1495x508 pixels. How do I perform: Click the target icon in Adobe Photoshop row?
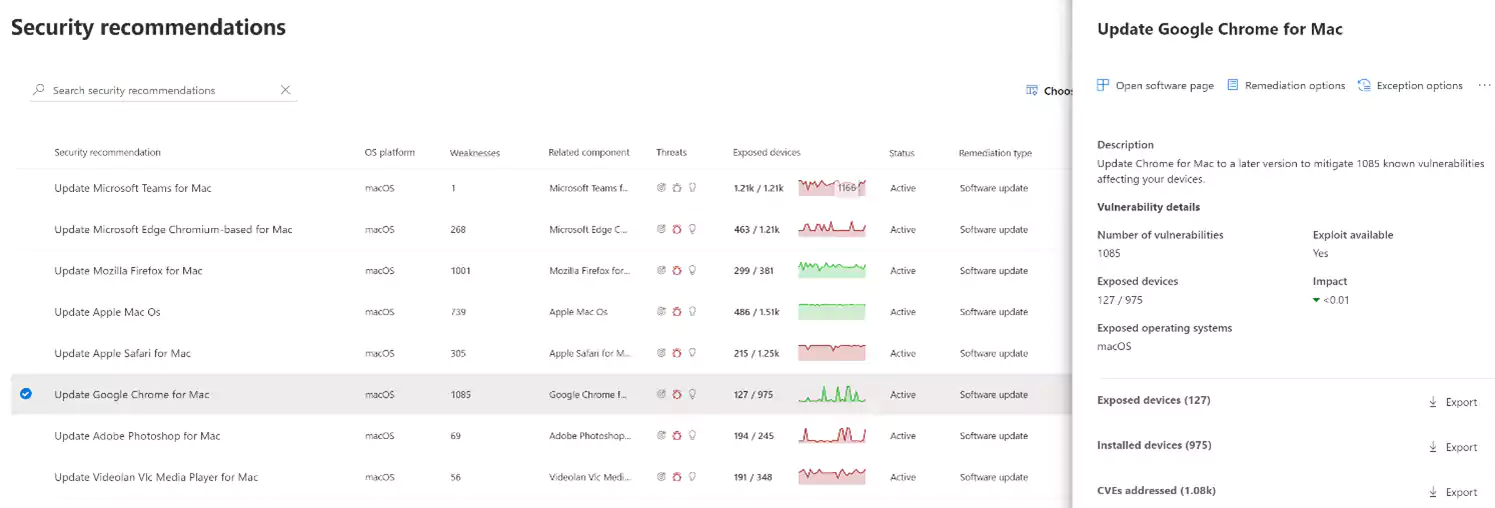tap(661, 436)
